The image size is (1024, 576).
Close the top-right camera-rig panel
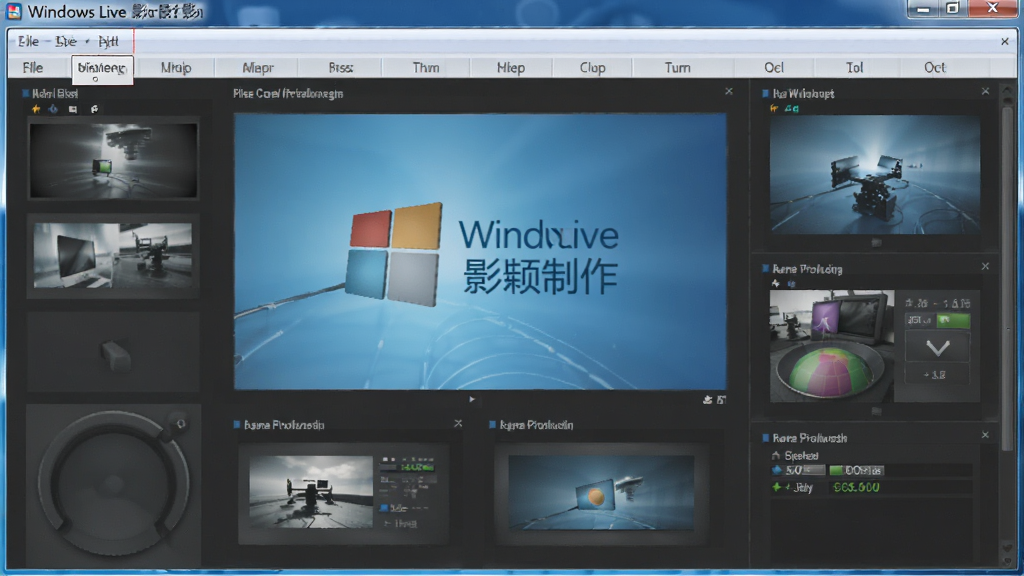click(x=985, y=91)
